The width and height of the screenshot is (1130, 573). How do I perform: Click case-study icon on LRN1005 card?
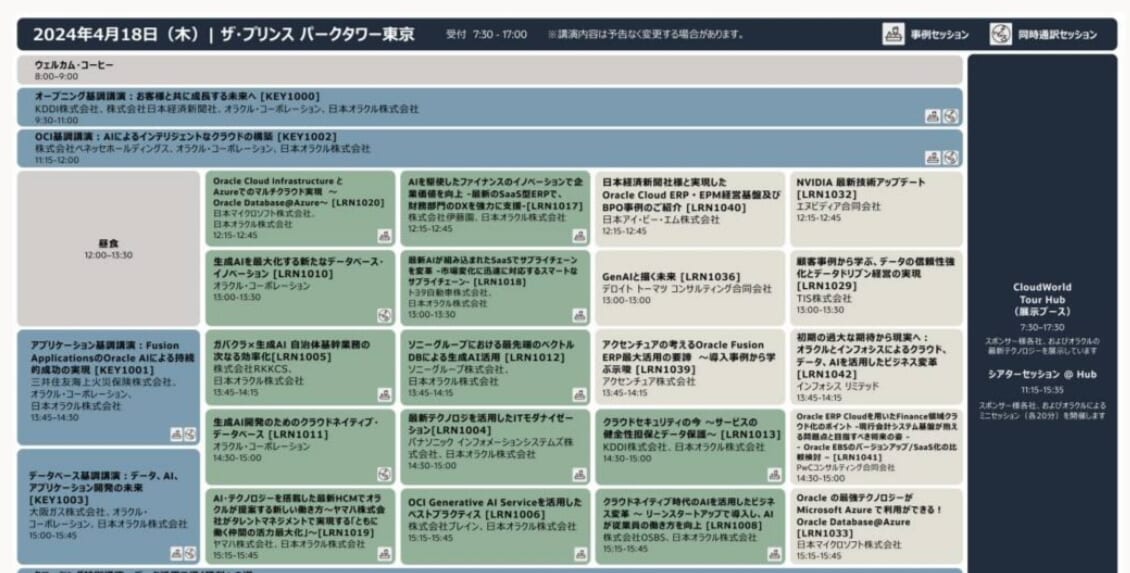384,395
